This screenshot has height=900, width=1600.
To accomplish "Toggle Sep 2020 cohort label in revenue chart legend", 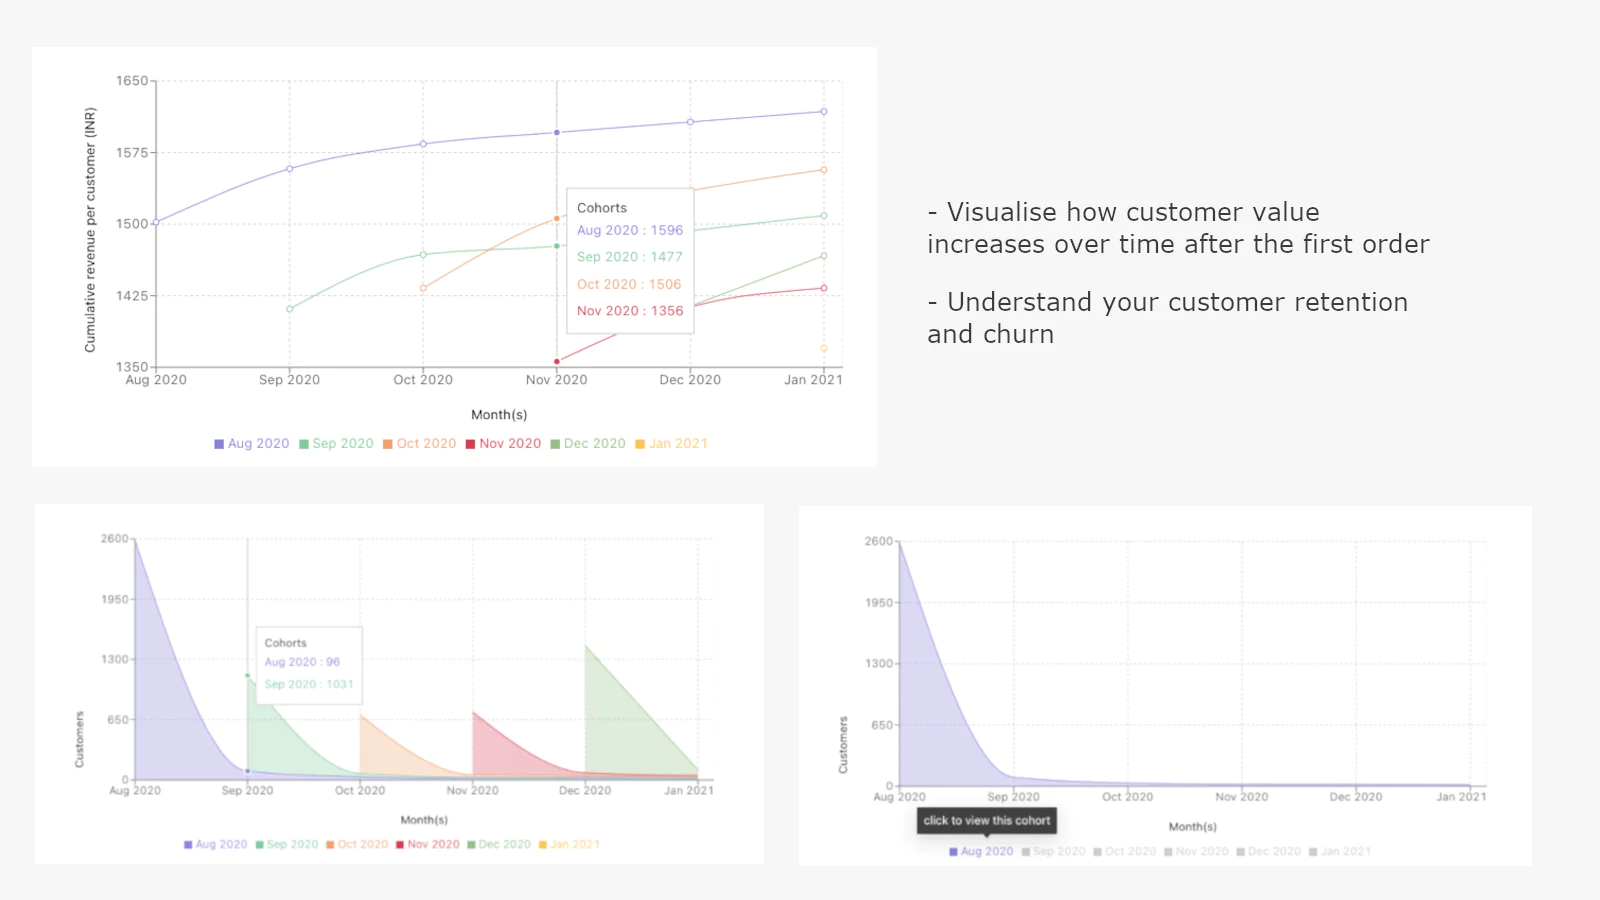I will (343, 444).
